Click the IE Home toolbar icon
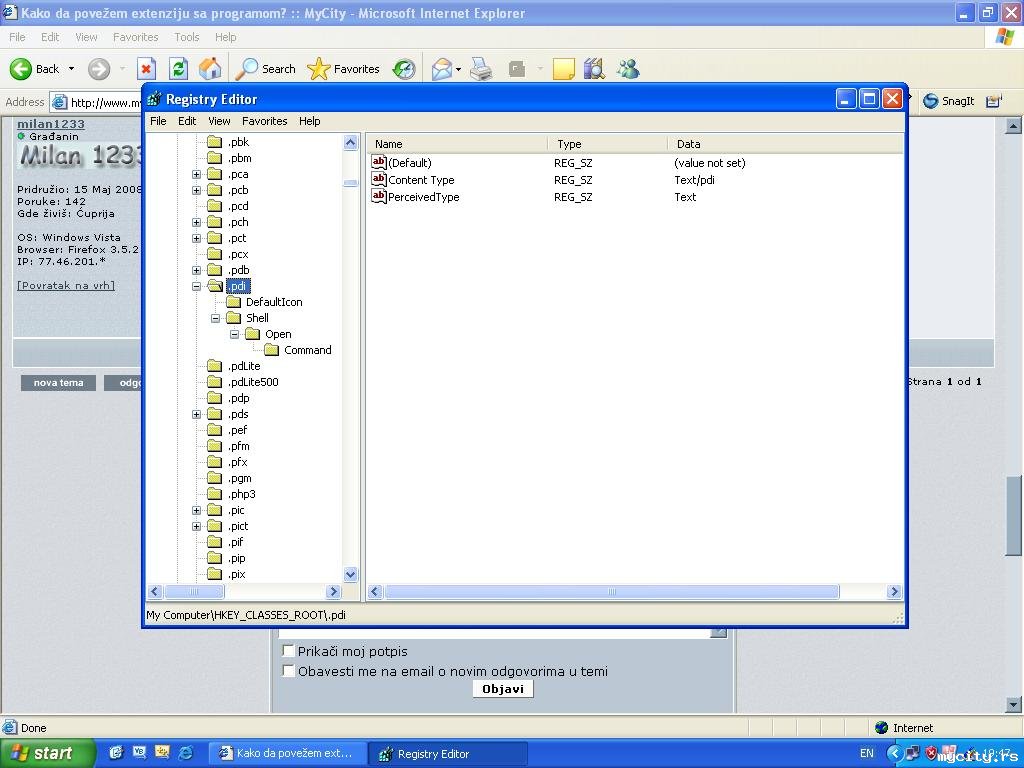The width and height of the screenshot is (1024, 768). pos(210,69)
